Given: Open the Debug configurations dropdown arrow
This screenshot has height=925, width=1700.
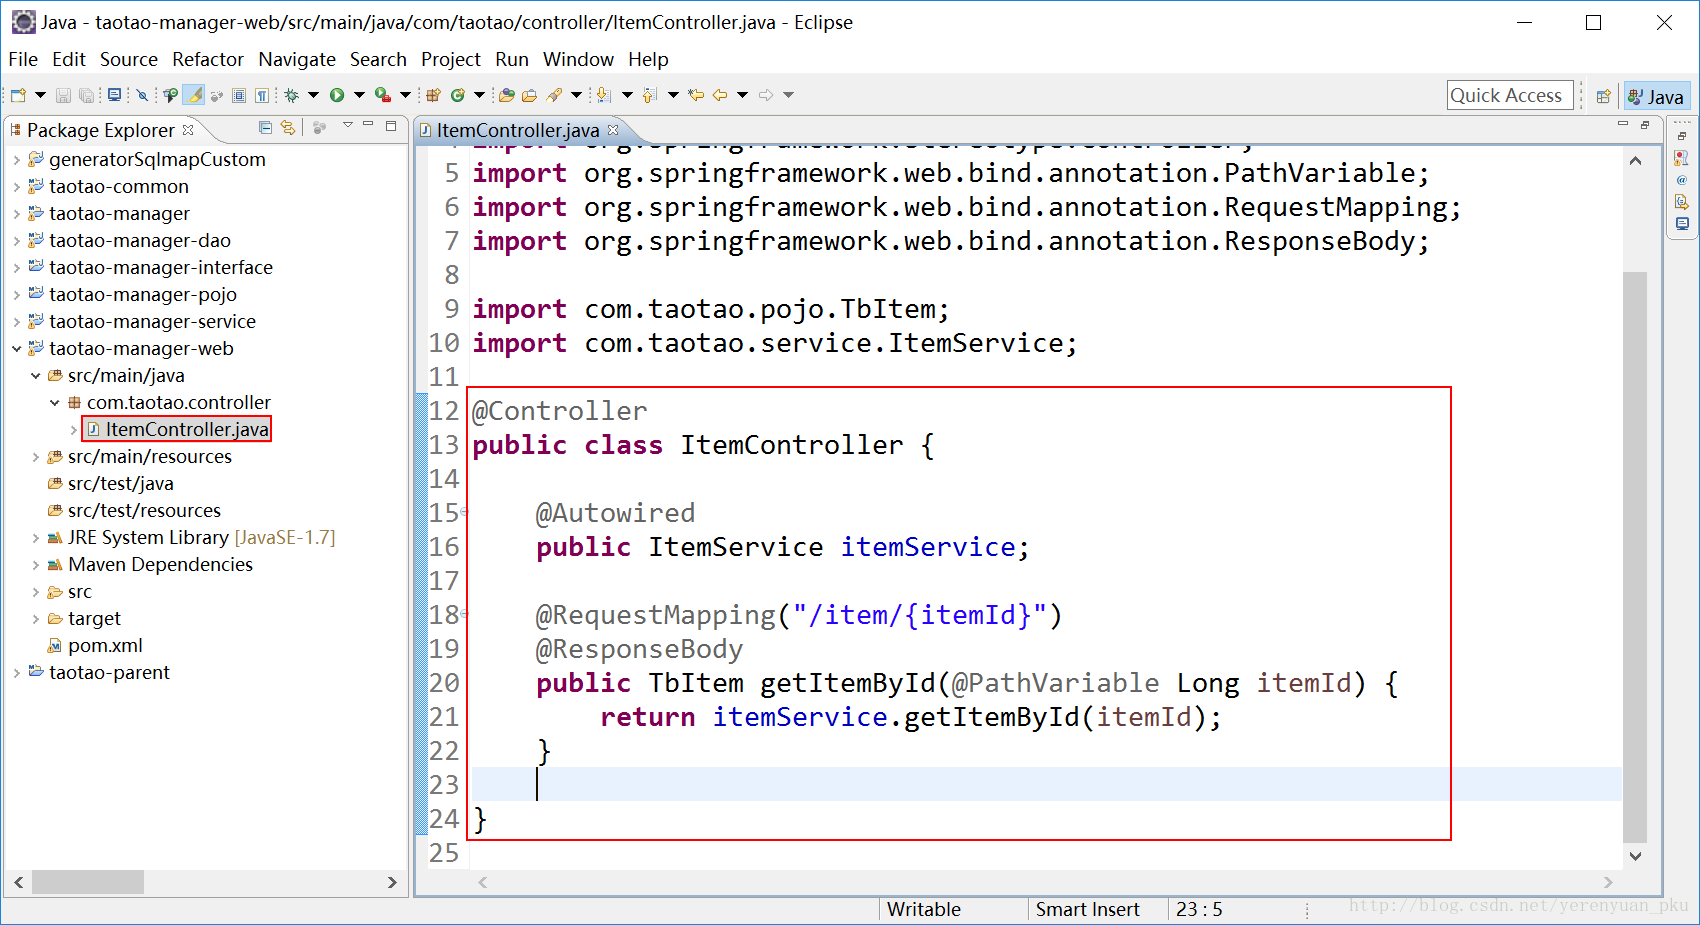Looking at the screenshot, I should click(313, 95).
